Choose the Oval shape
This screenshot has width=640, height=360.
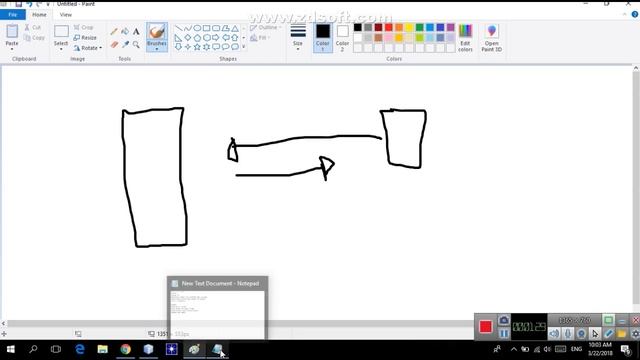pos(197,28)
